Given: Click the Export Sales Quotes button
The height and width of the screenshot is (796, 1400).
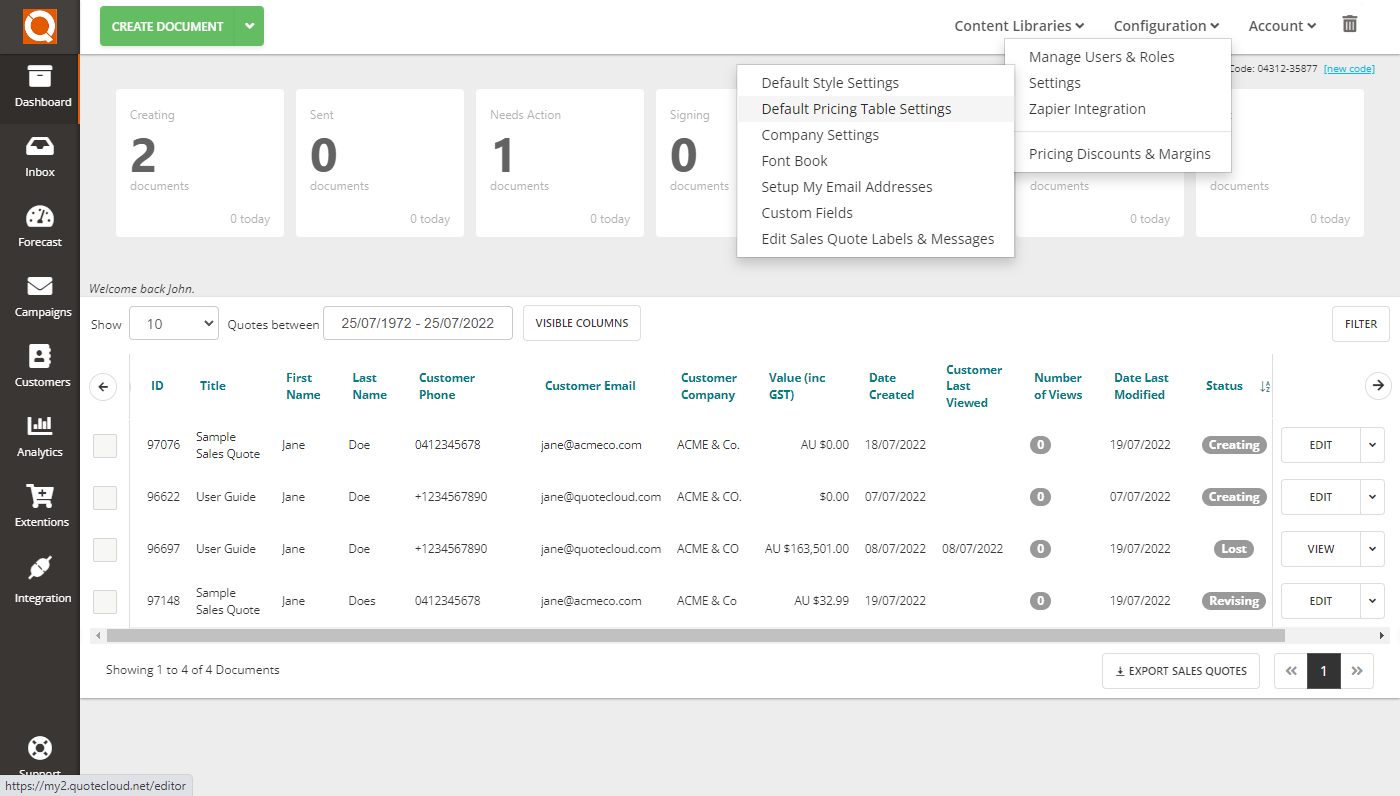Looking at the screenshot, I should pyautogui.click(x=1180, y=671).
